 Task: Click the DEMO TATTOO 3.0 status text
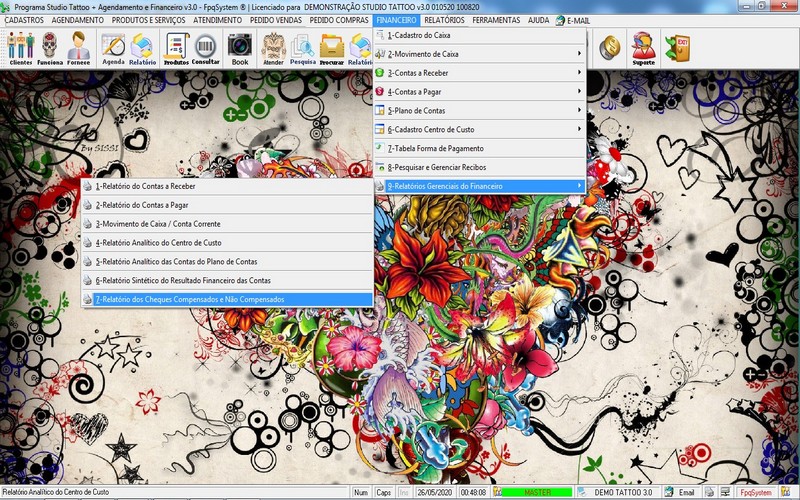pyautogui.click(x=623, y=492)
